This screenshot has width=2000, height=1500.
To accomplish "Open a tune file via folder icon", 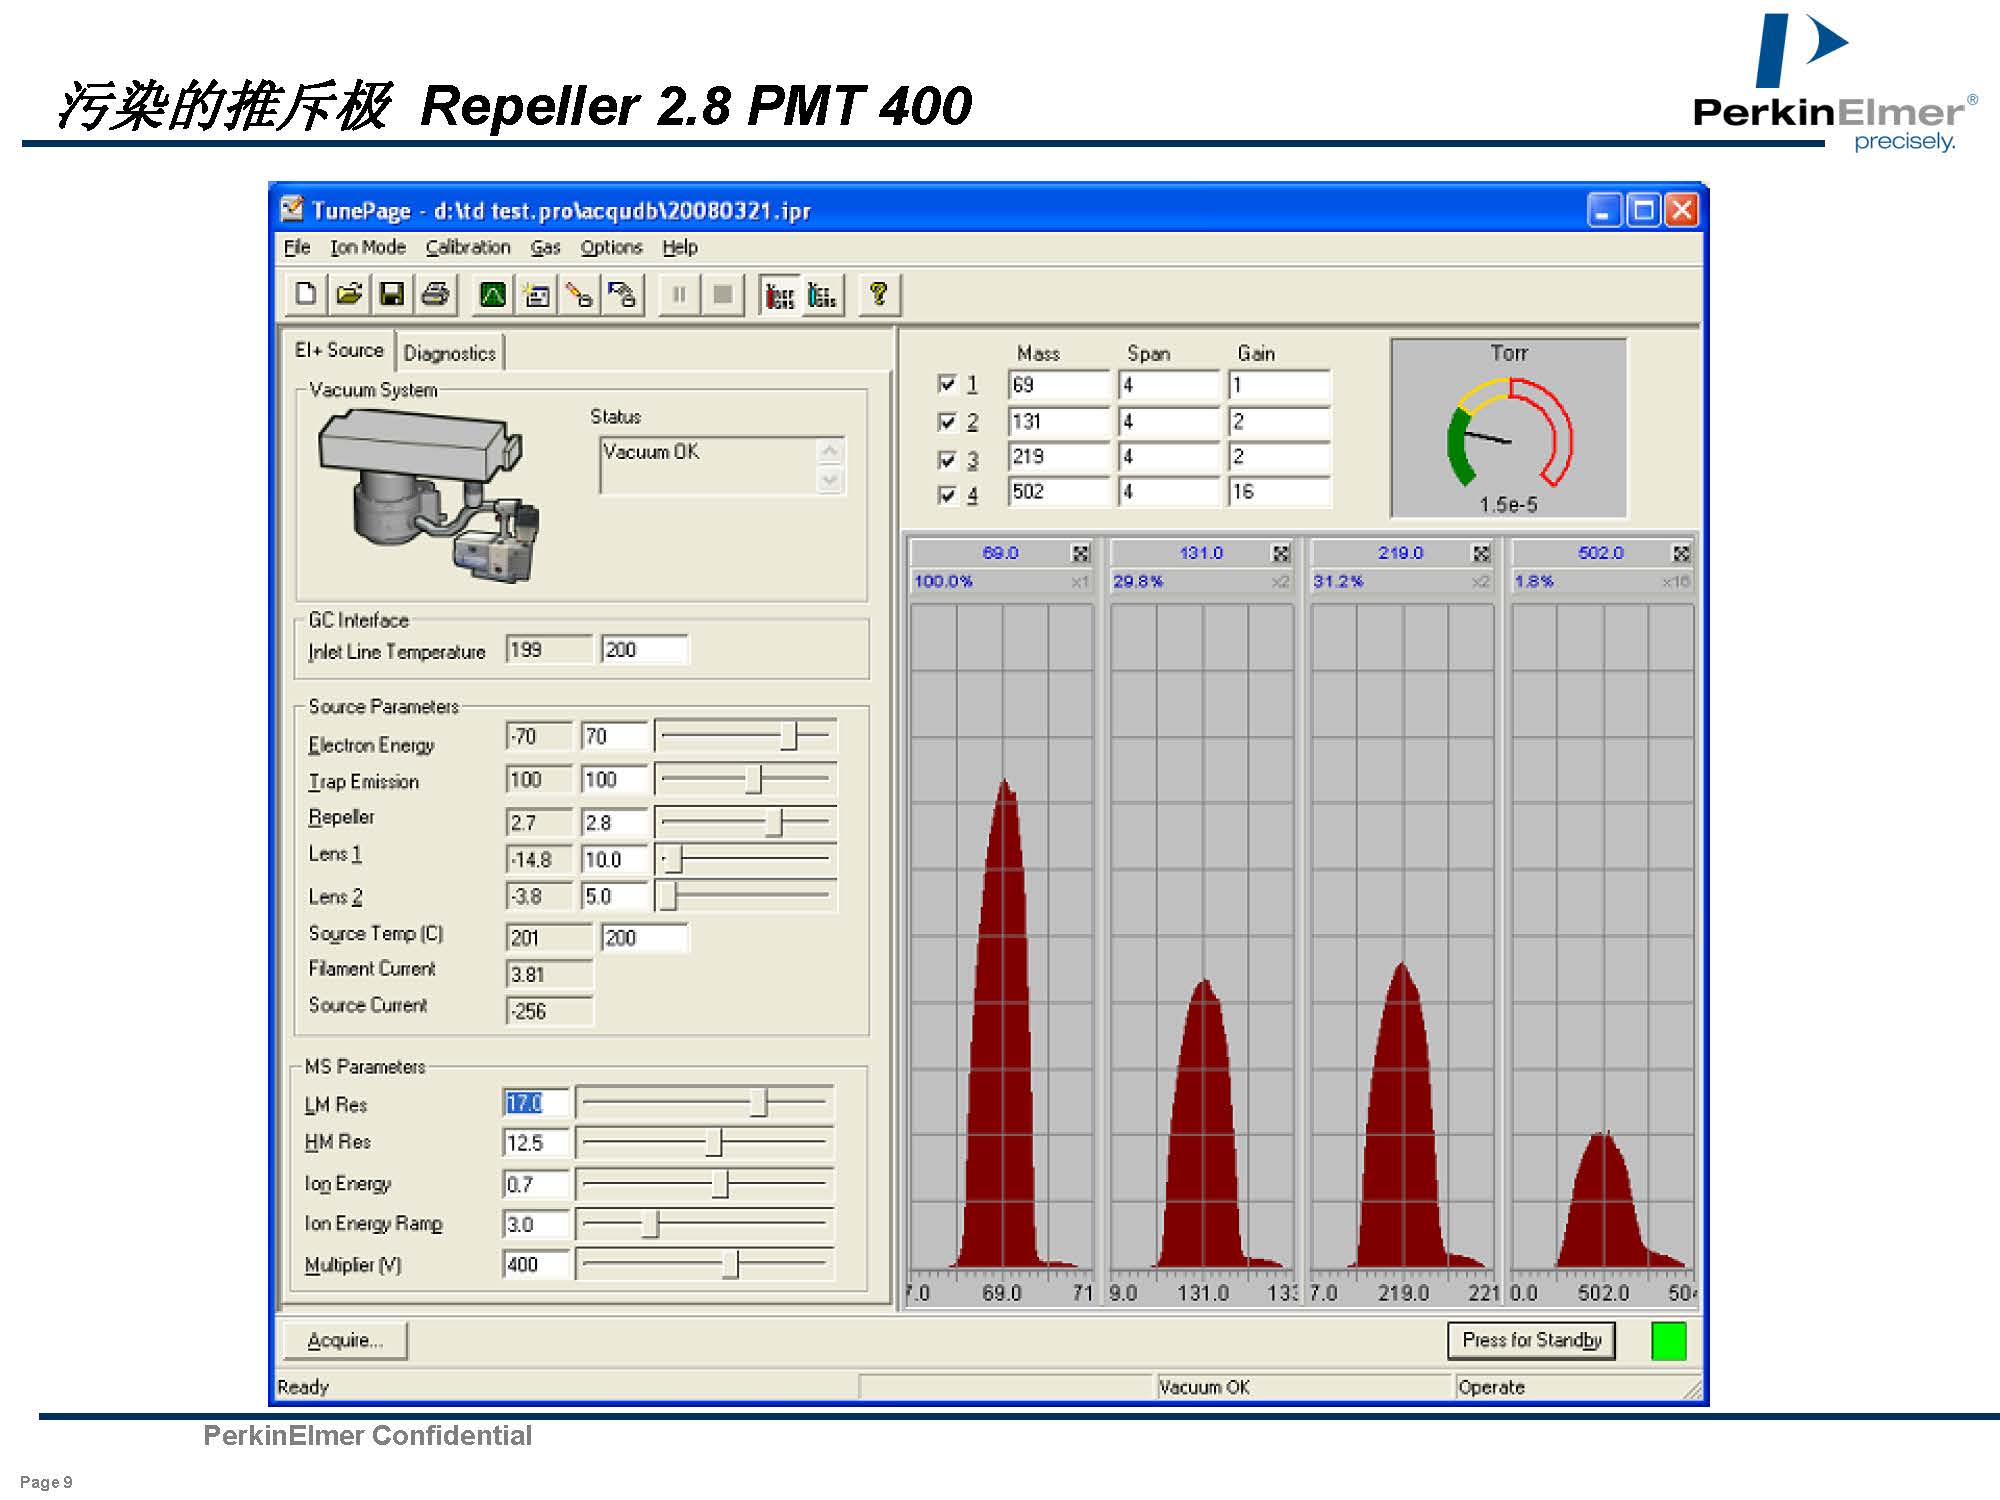I will tap(349, 294).
